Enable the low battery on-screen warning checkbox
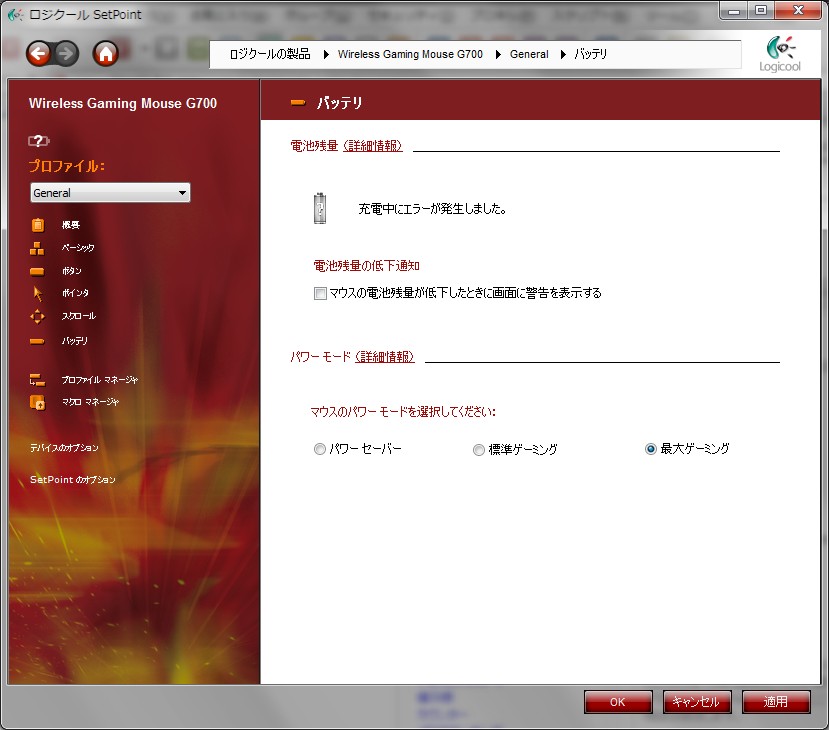Viewport: 829px width, 730px height. (320, 294)
